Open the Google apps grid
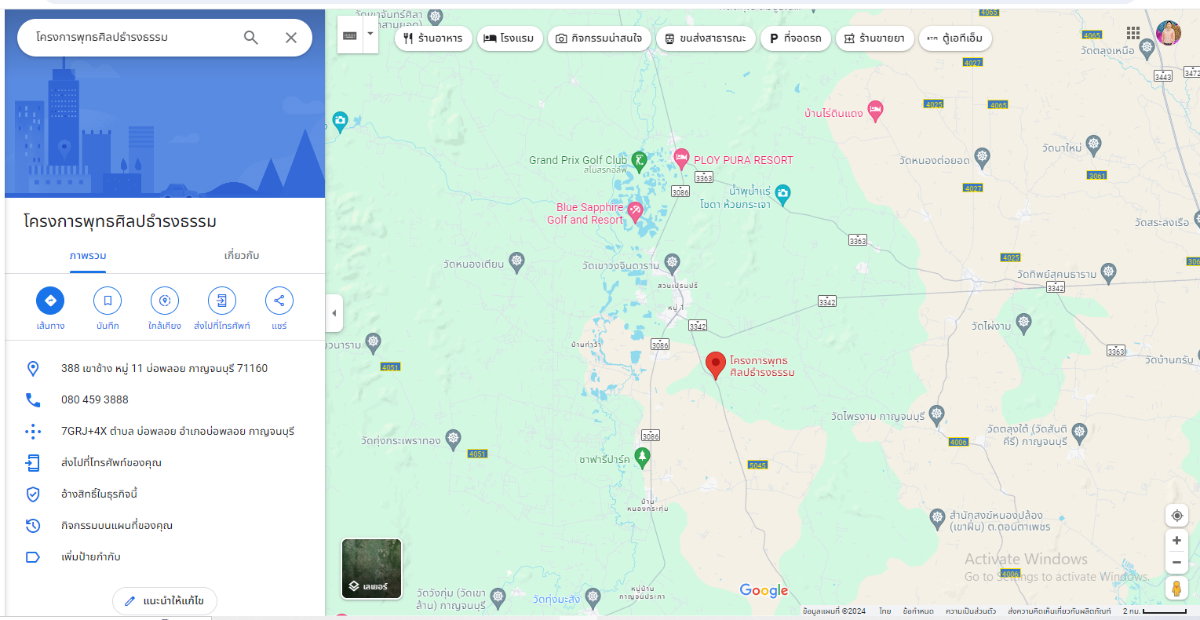Screen dimensions: 1200x620 (1133, 33)
